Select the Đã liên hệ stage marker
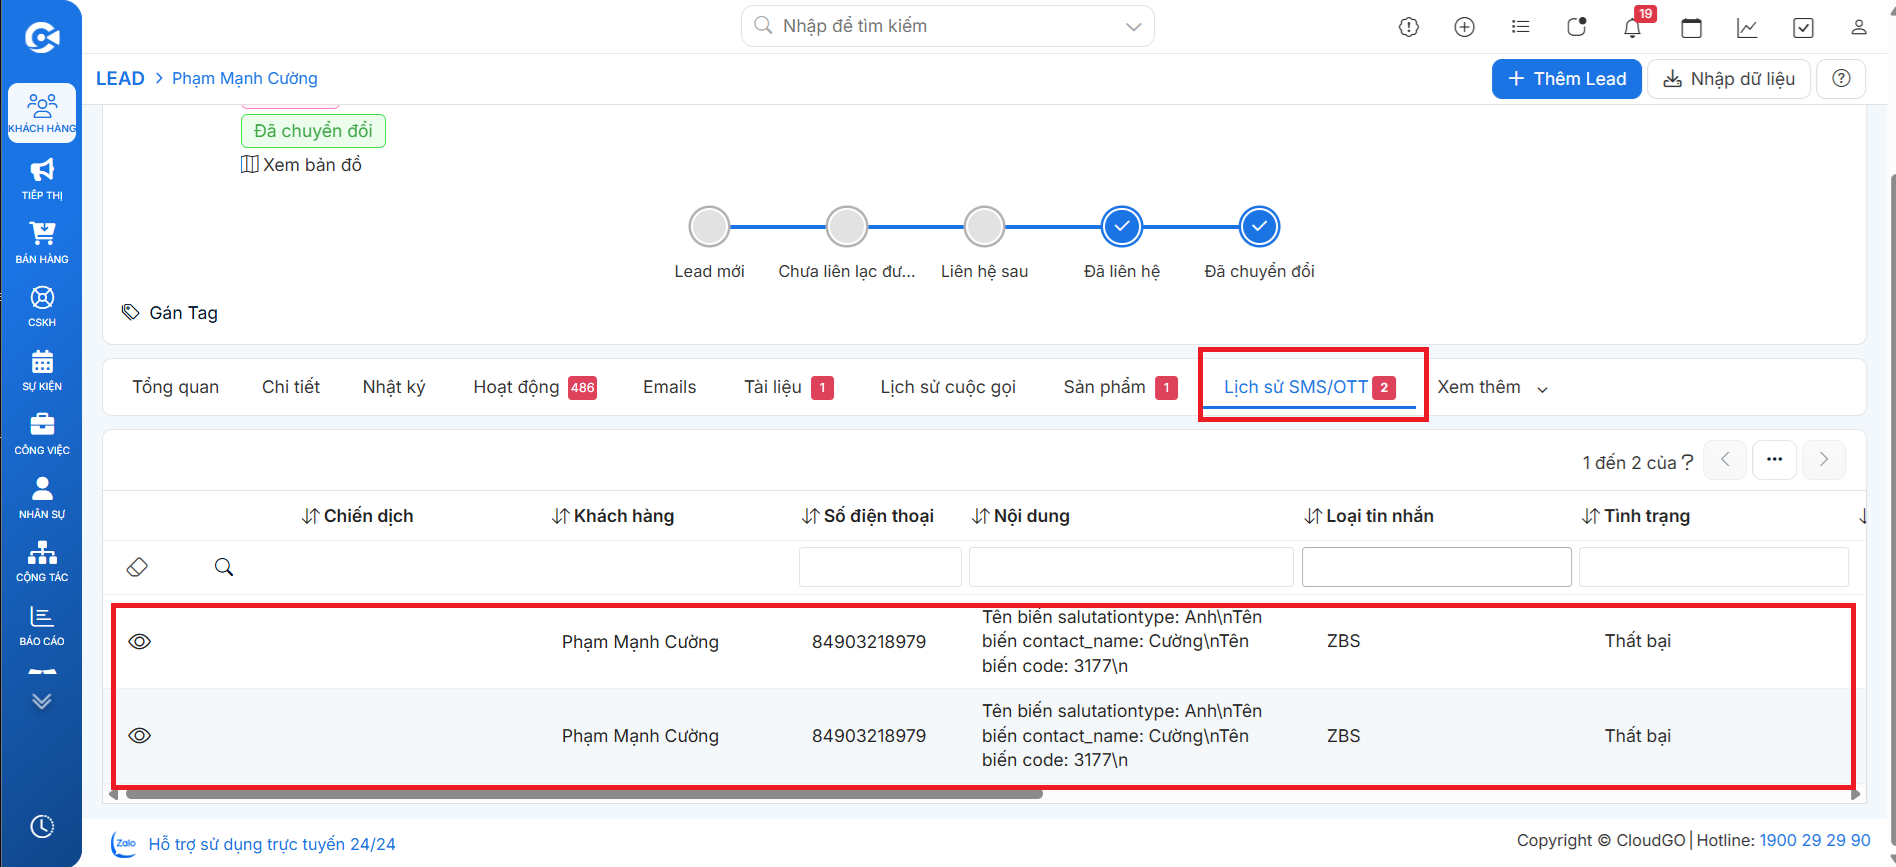Viewport: 1896px width, 867px height. [x=1122, y=227]
